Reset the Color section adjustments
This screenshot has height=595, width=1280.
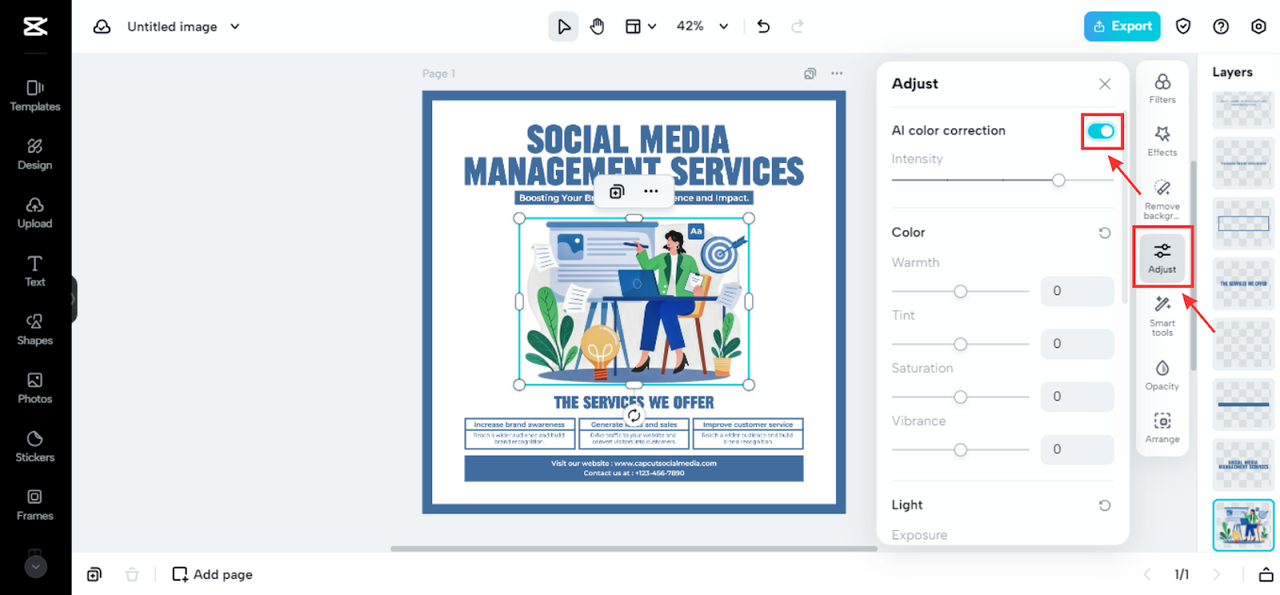[x=1104, y=233]
